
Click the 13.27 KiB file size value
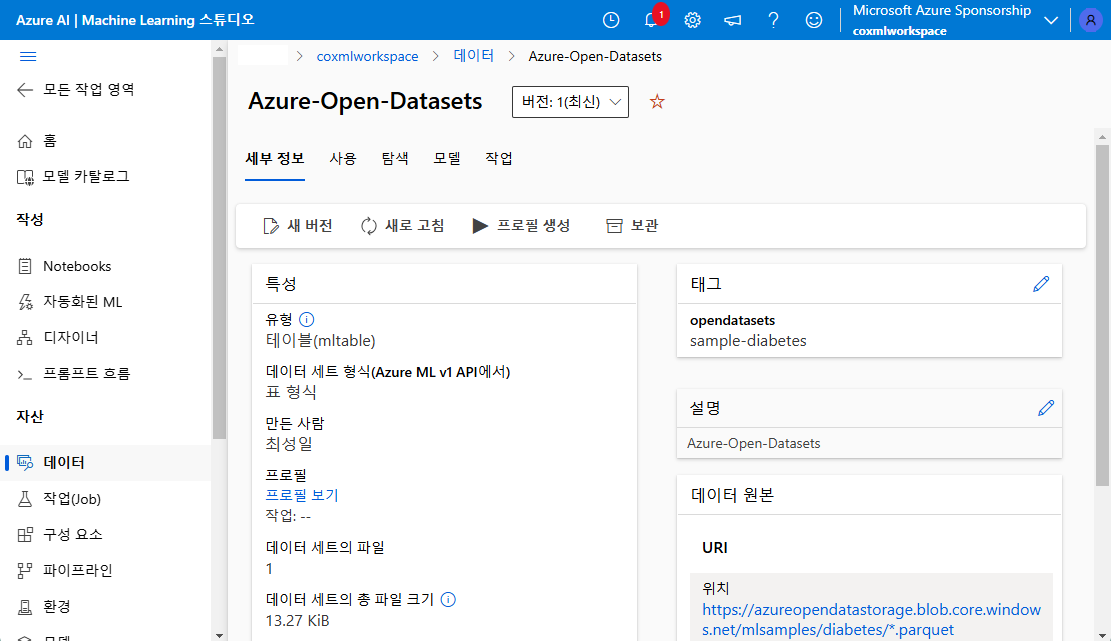[x=298, y=620]
